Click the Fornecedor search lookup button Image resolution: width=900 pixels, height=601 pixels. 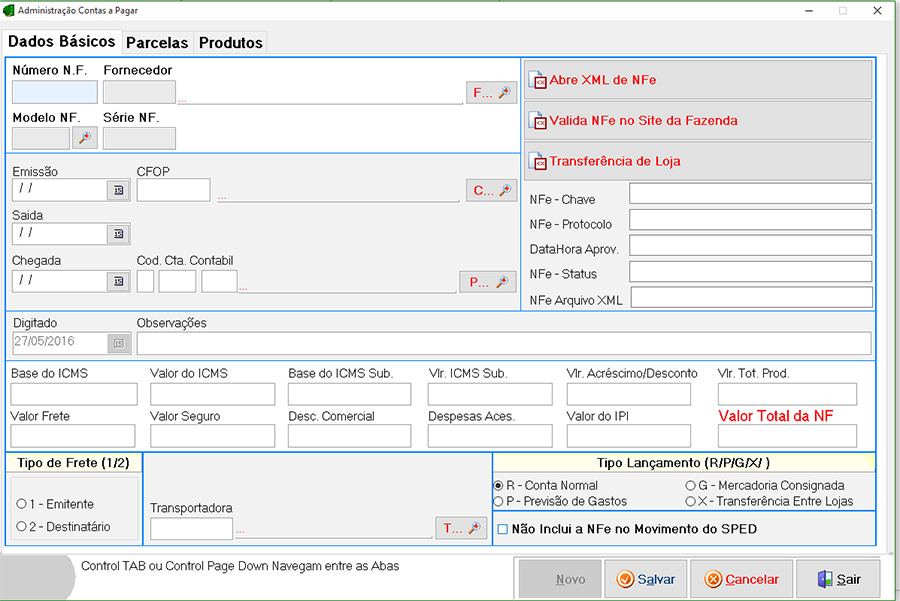click(x=491, y=93)
